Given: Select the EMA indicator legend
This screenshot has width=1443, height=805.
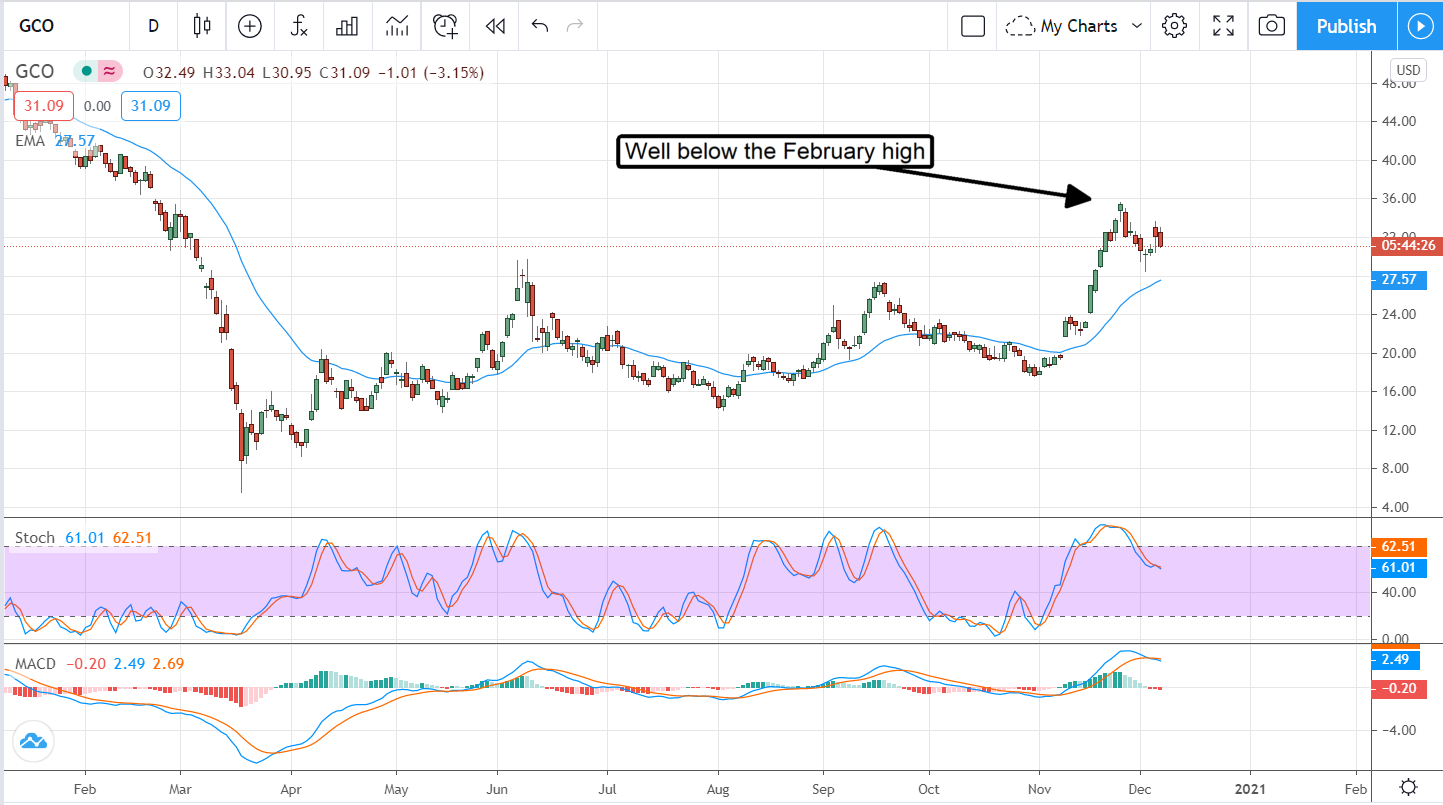Looking at the screenshot, I should [30, 141].
